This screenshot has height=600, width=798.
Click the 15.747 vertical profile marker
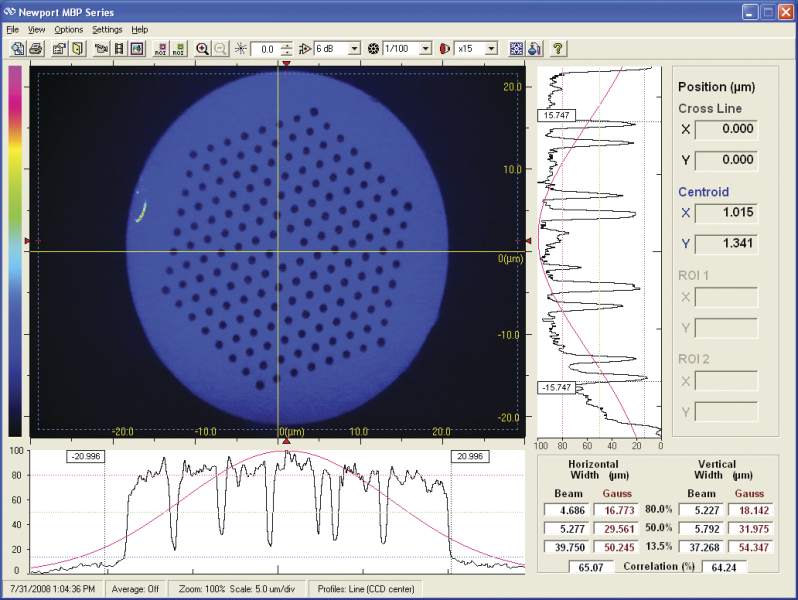[553, 115]
